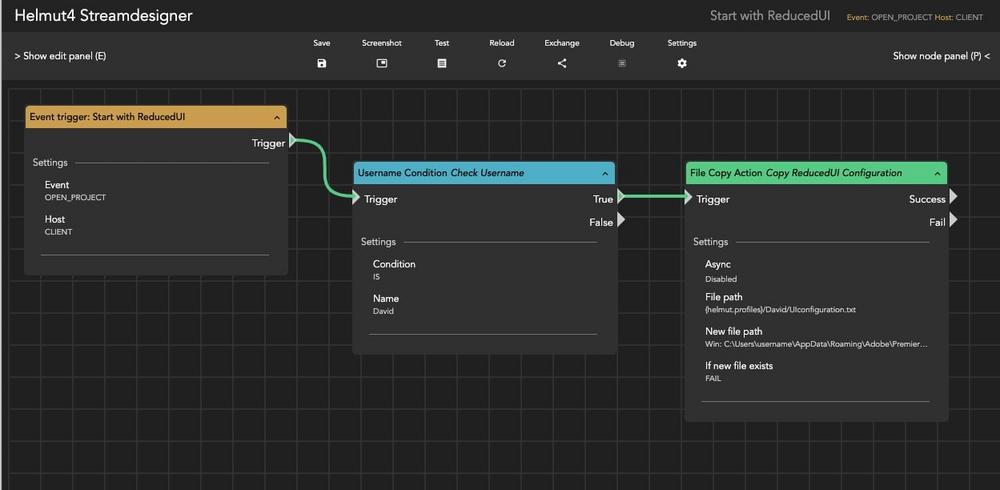Click the Fail output port of File Copy
The width and height of the screenshot is (1000, 490).
[953, 221]
